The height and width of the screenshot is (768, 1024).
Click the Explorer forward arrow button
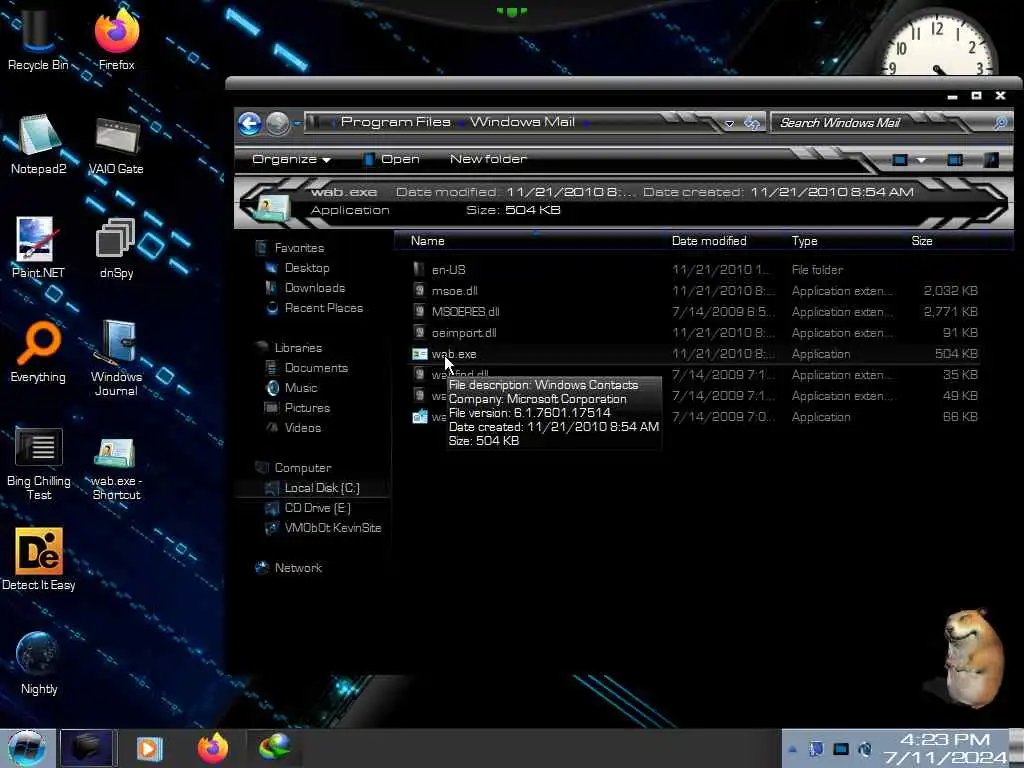(x=277, y=123)
